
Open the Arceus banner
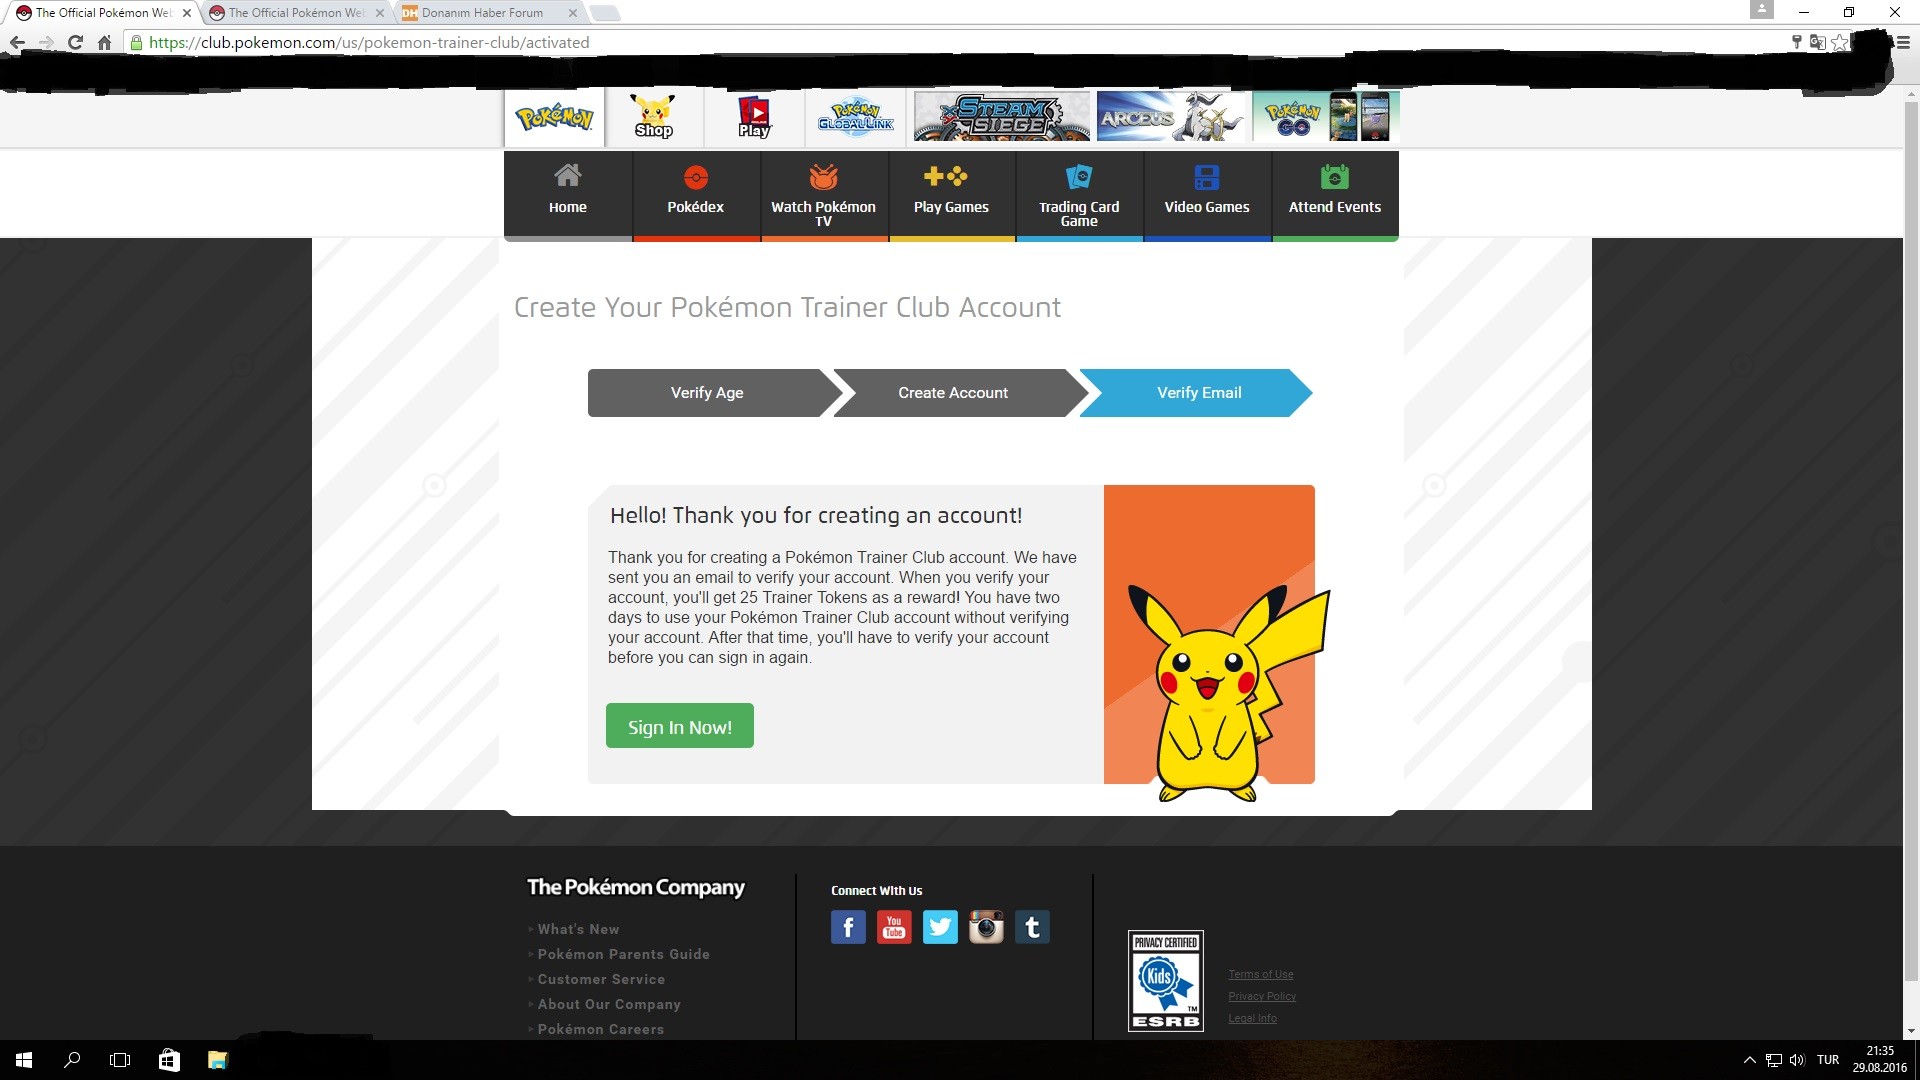coord(1173,116)
